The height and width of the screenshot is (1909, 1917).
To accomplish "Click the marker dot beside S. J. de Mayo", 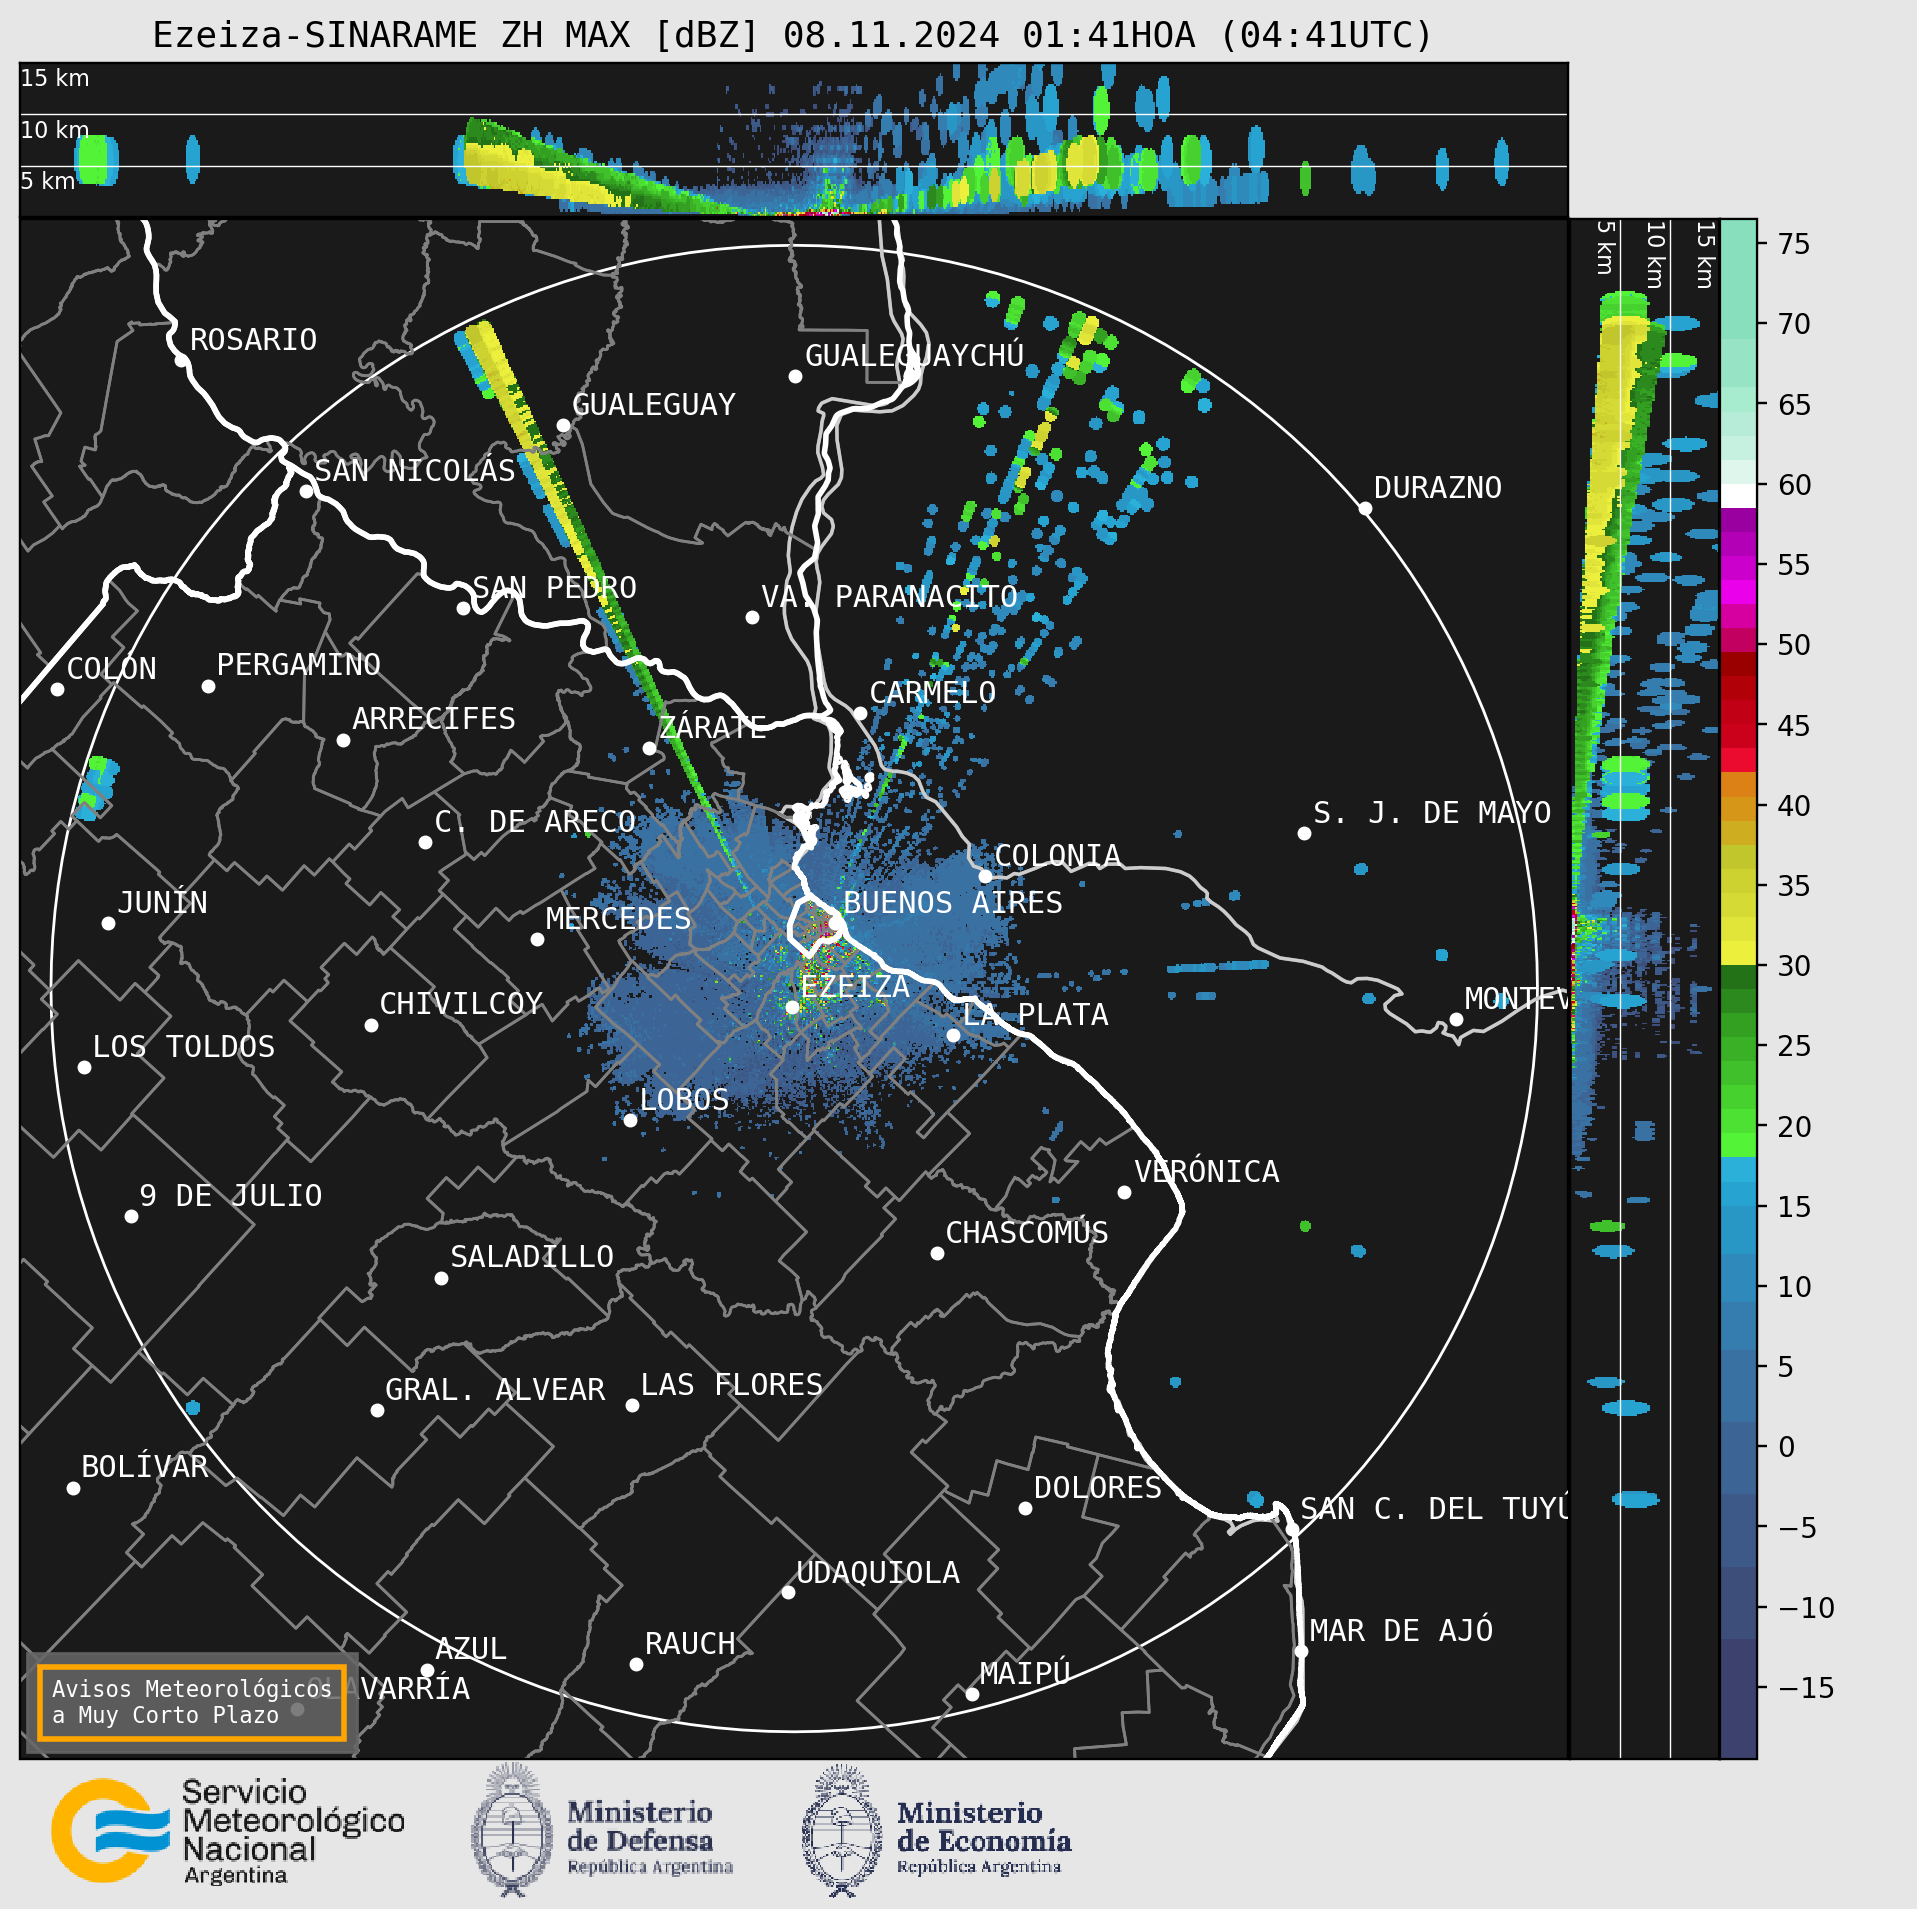I will [1304, 833].
